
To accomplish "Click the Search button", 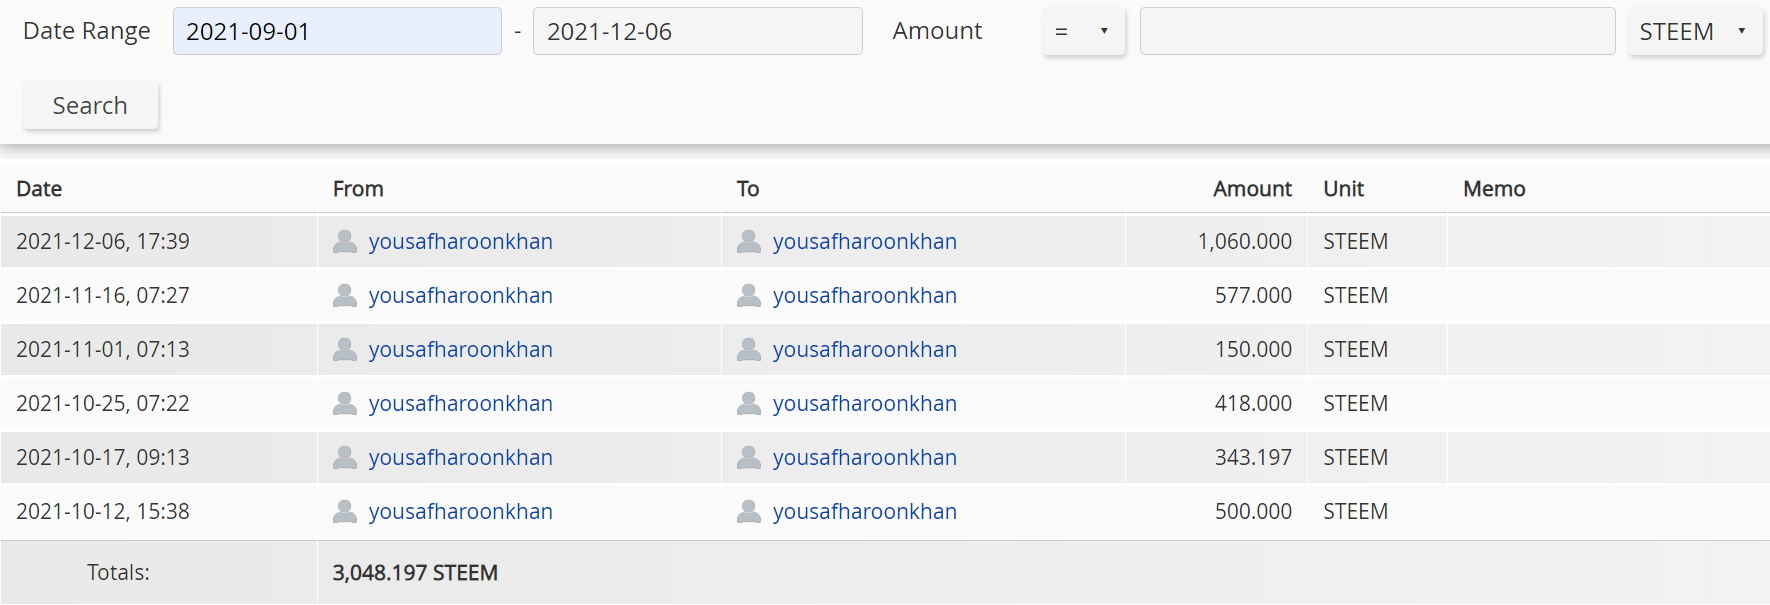I will point(90,105).
